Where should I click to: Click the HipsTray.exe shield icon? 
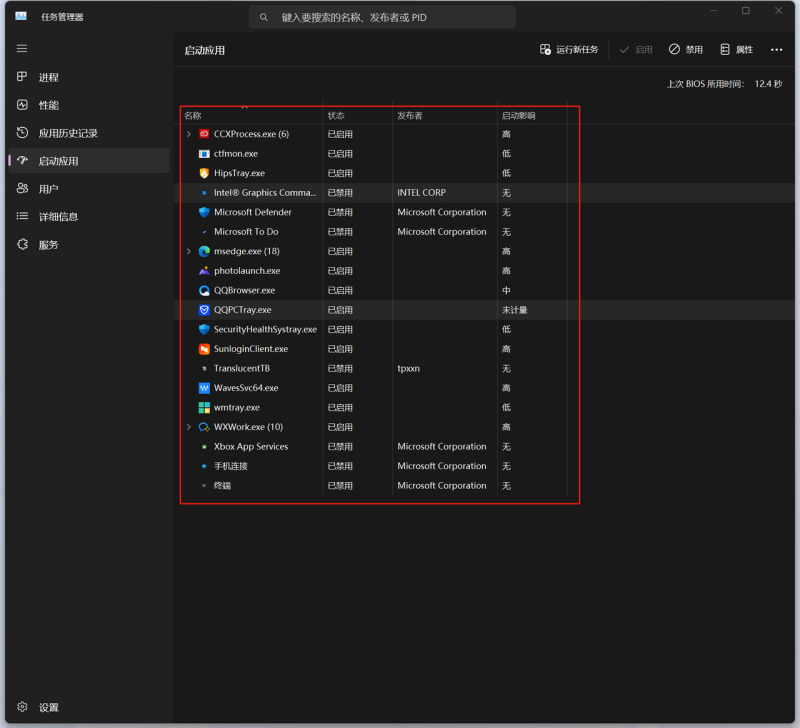point(204,173)
